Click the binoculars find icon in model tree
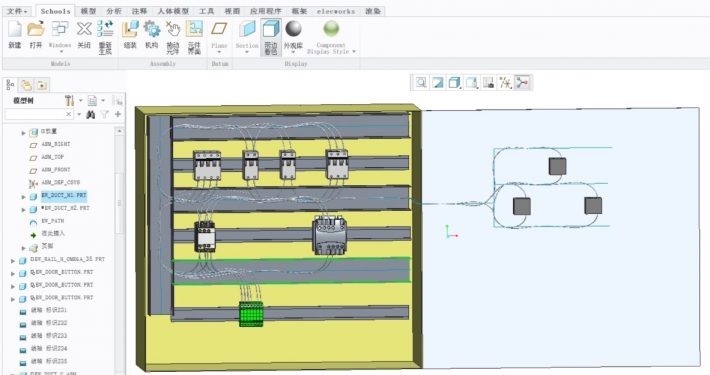This screenshot has width=710, height=375. pyautogui.click(x=91, y=115)
